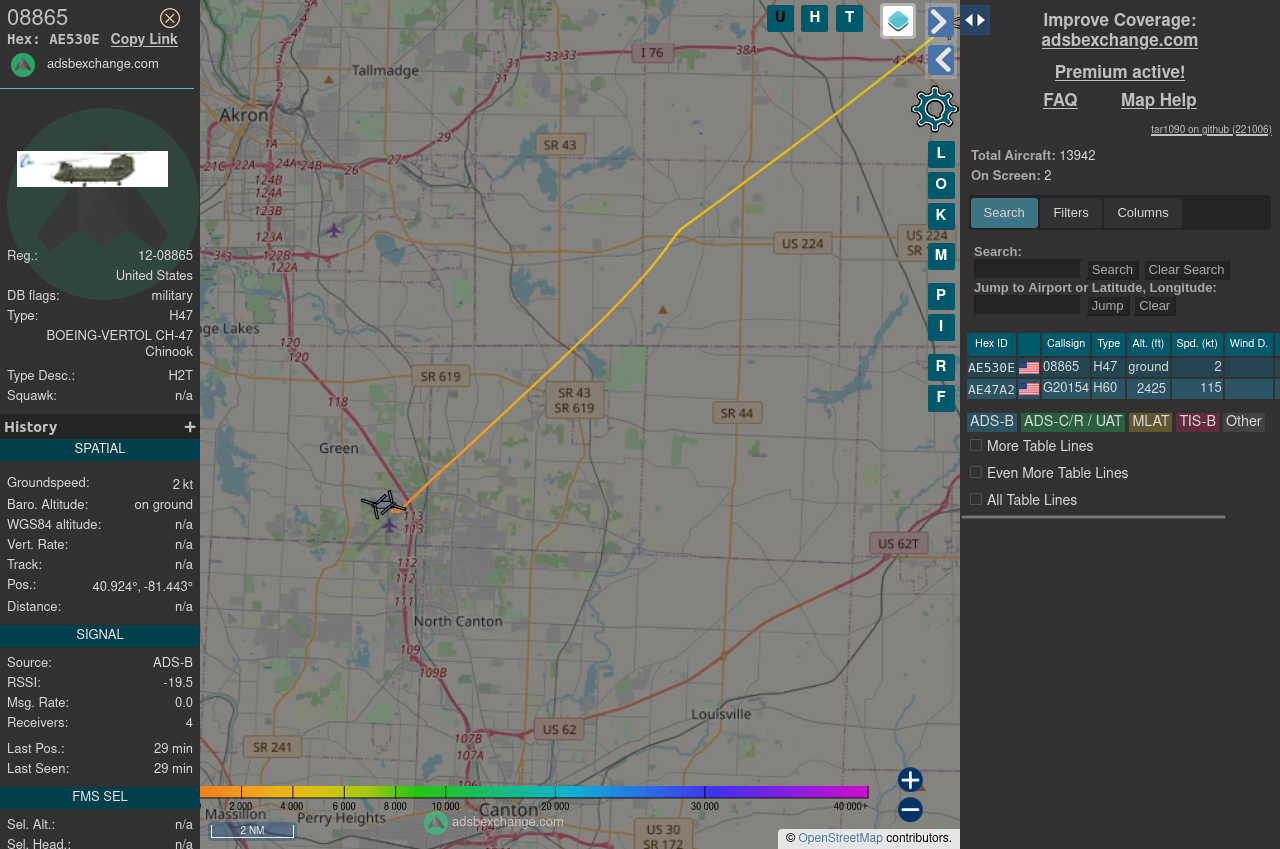
Task: Toggle the O map option button
Action: click(941, 185)
